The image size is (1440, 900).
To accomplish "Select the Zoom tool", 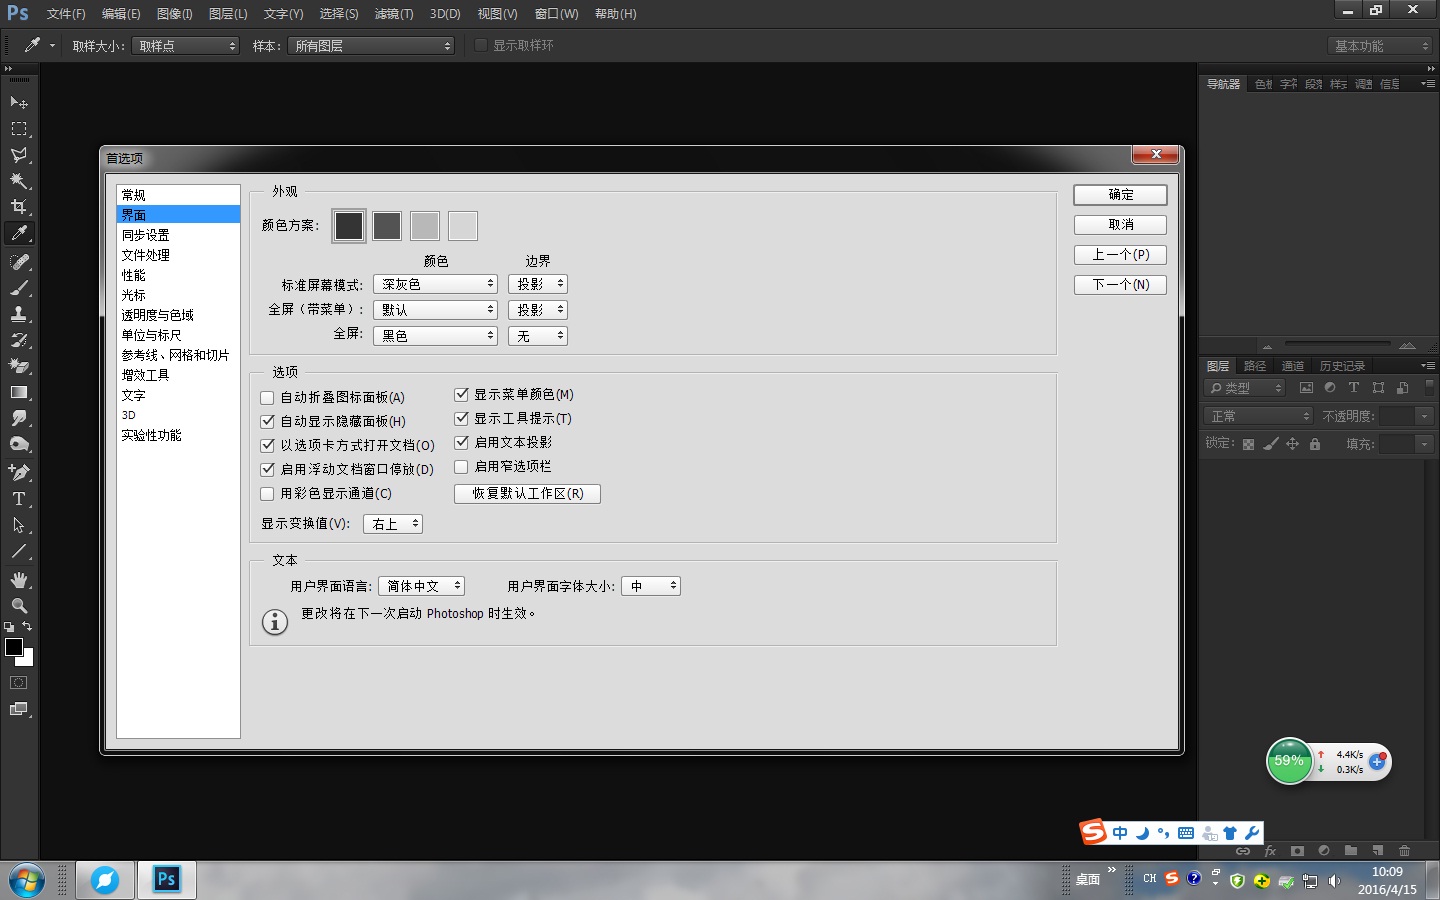I will click(x=19, y=606).
